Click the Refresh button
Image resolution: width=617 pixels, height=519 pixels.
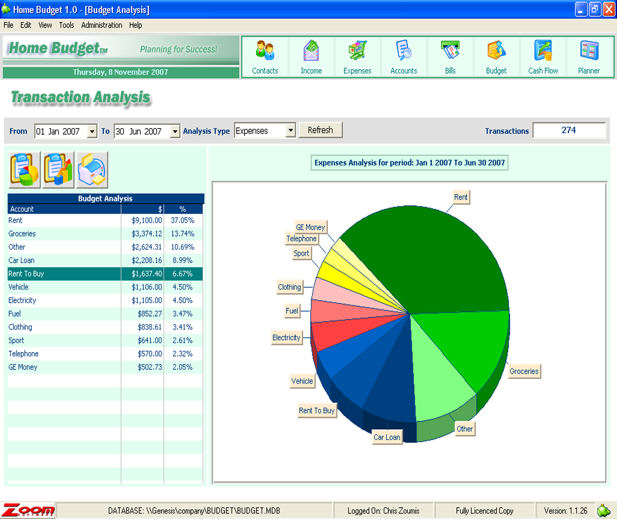tap(320, 130)
